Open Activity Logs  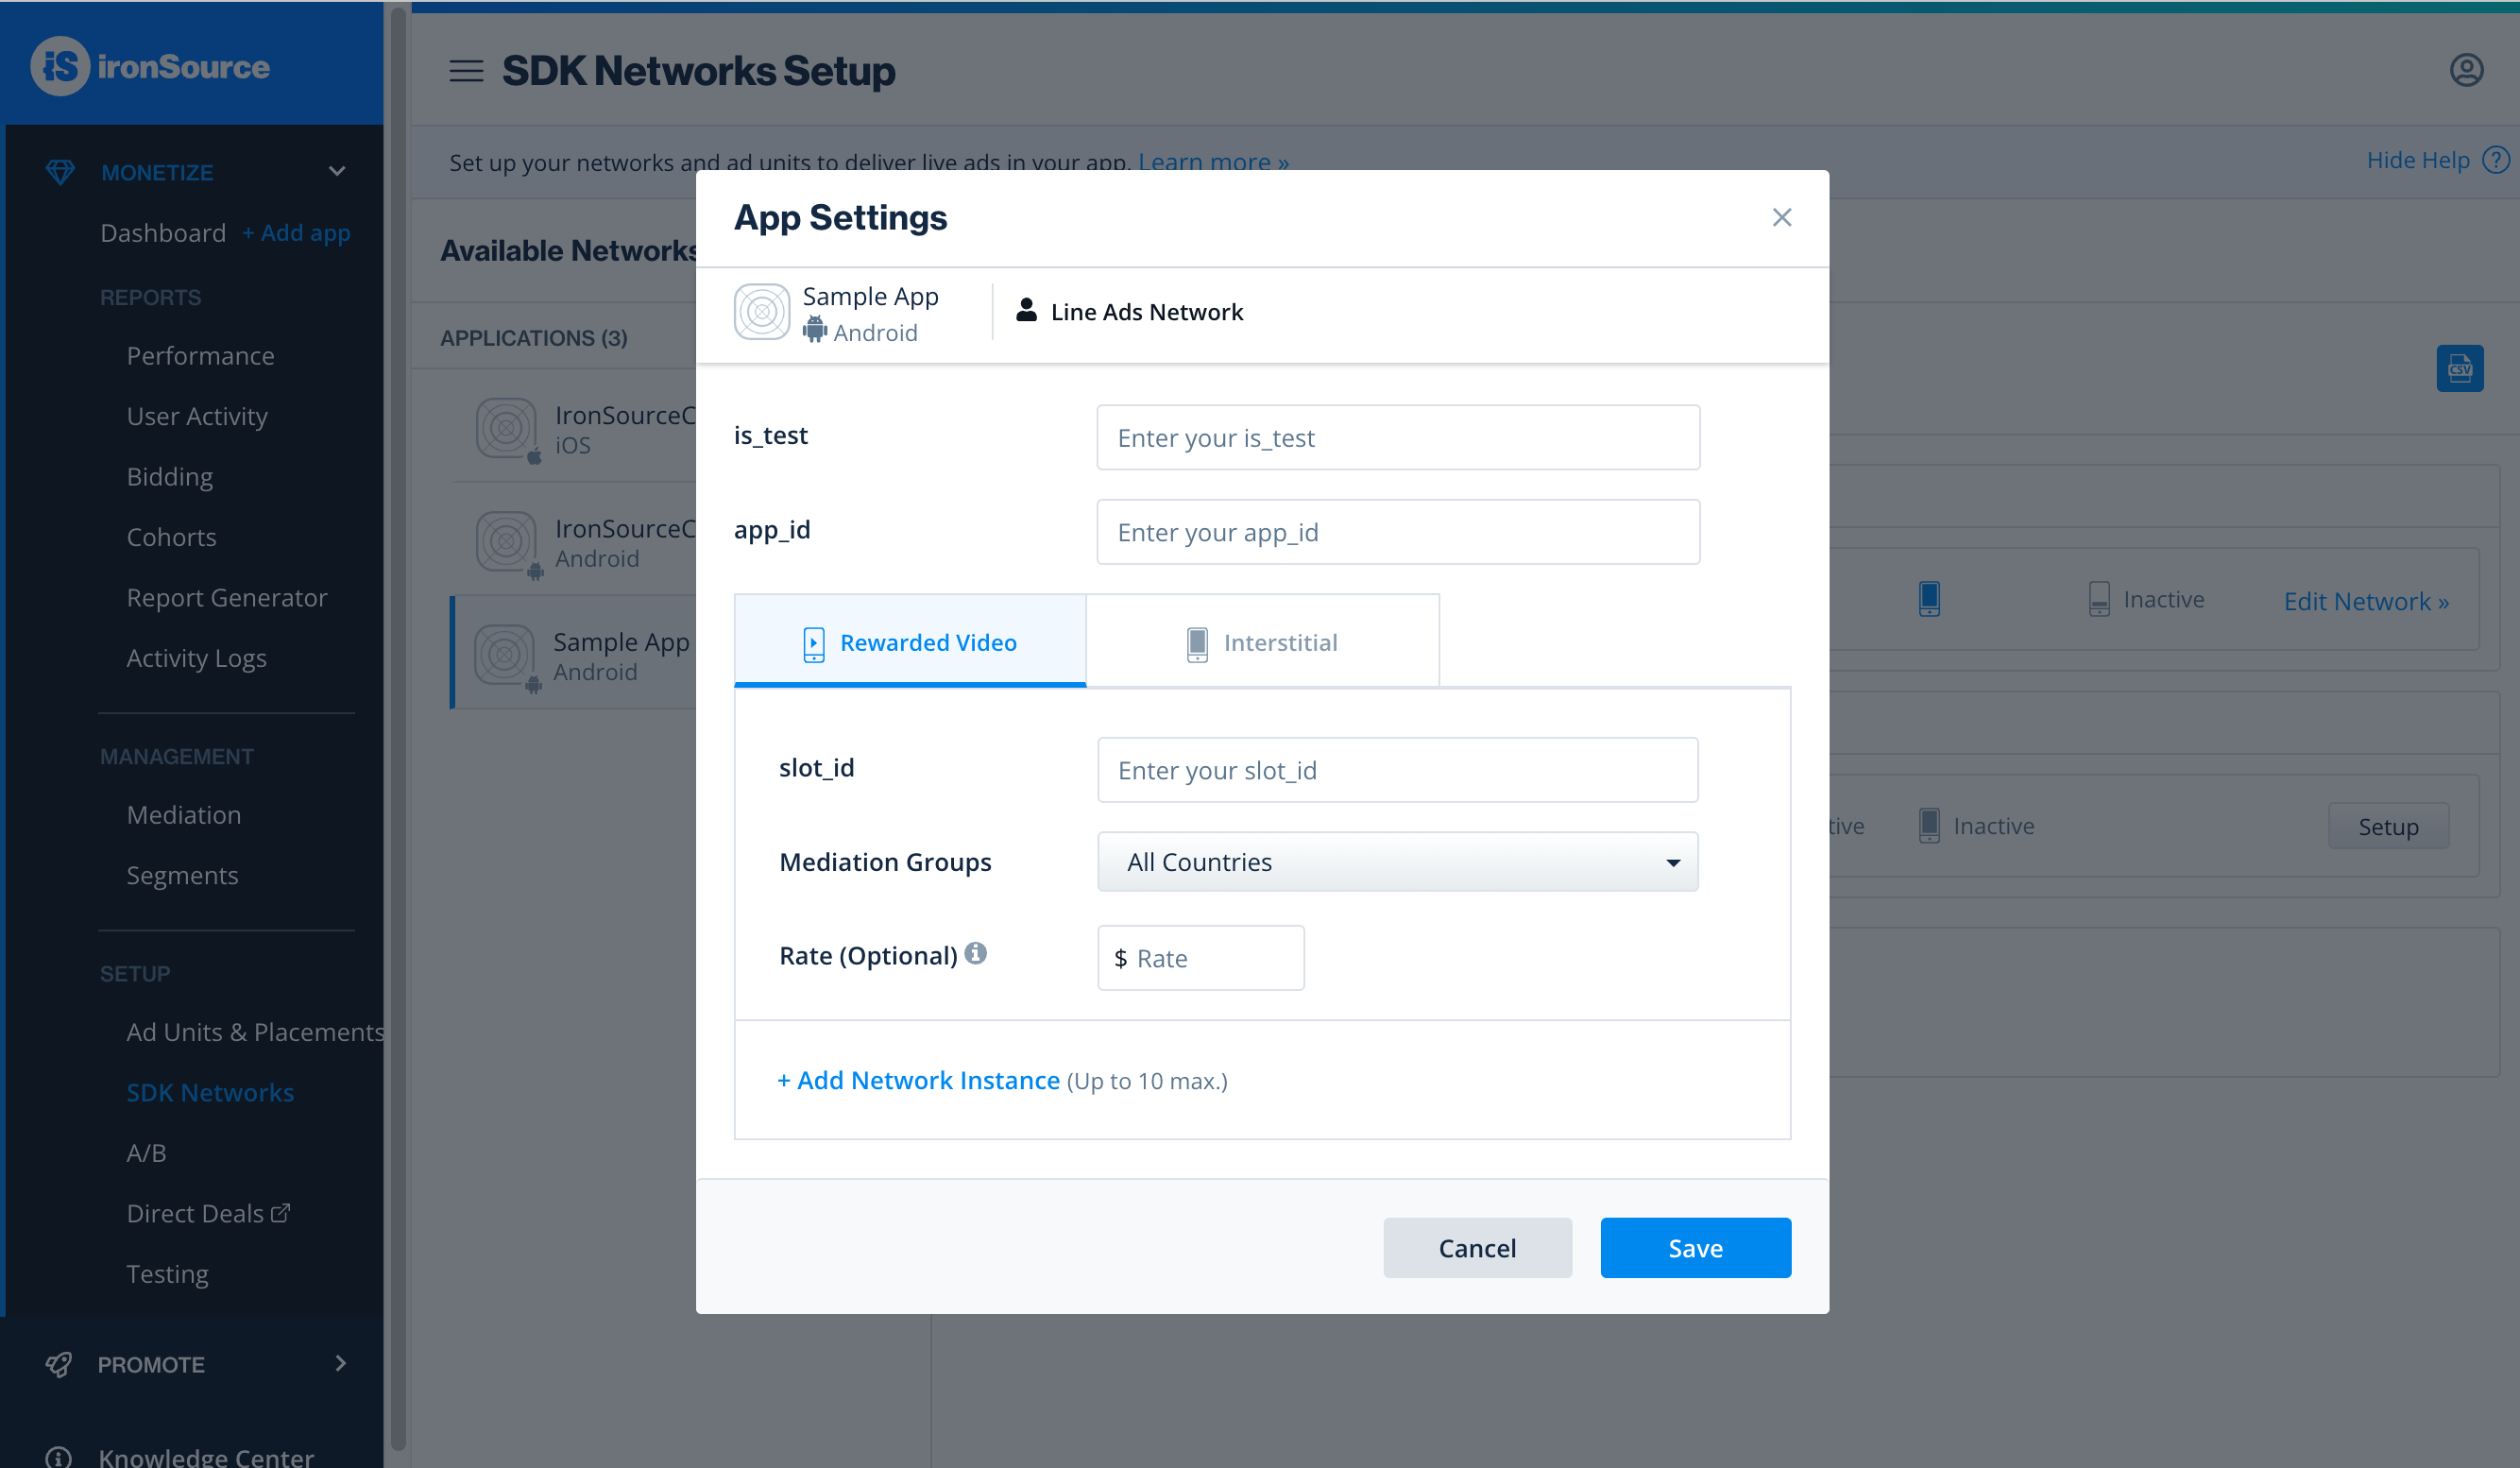click(x=196, y=658)
